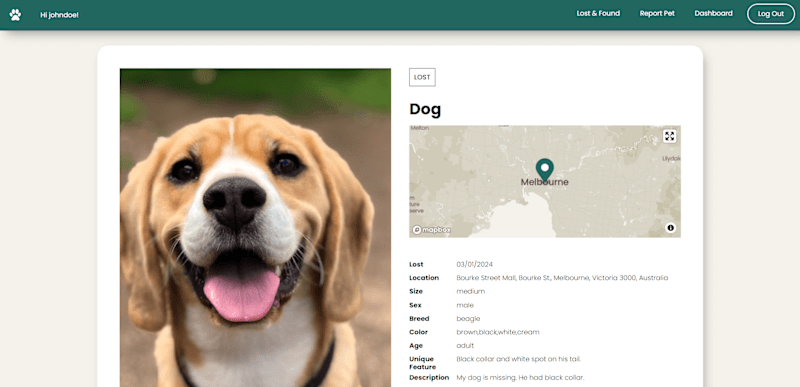Click the "Melbourne" label on the map
Screen dimensions: 800x387
coord(544,182)
